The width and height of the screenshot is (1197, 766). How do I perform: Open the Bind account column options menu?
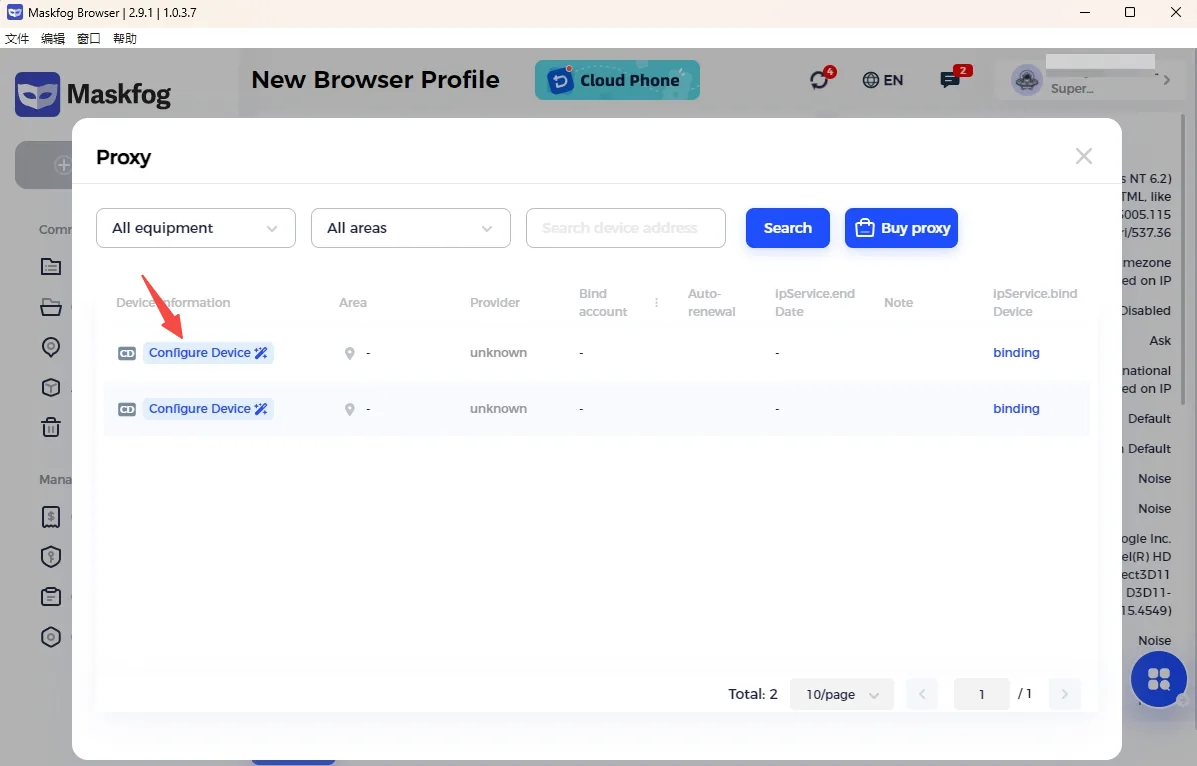click(x=657, y=302)
